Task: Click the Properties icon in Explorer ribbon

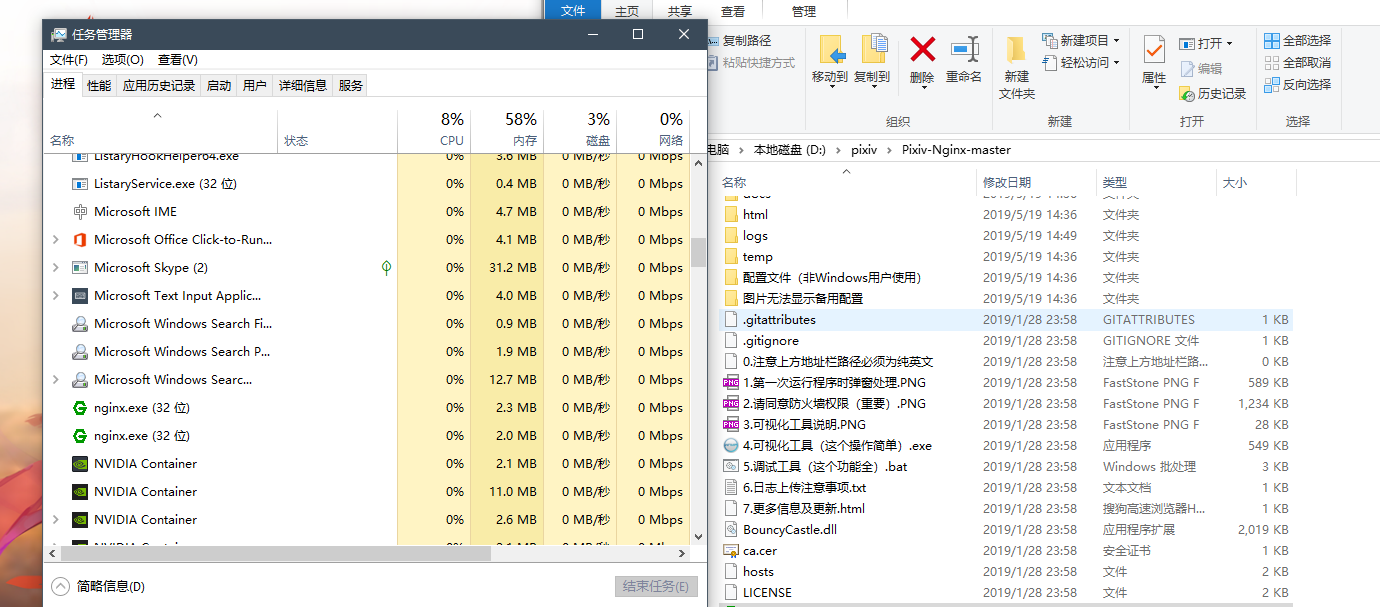Action: [x=1154, y=49]
